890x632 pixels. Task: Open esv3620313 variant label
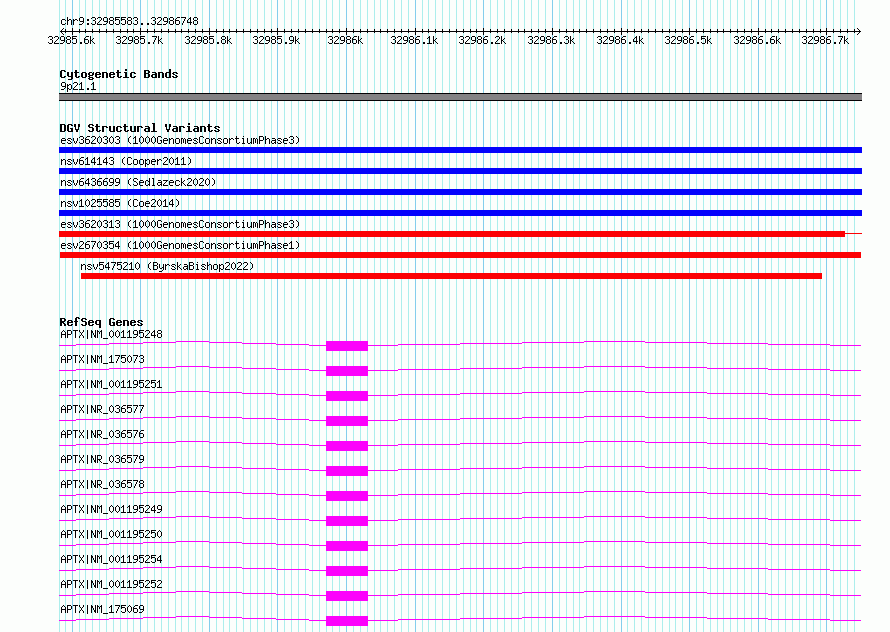tap(180, 224)
